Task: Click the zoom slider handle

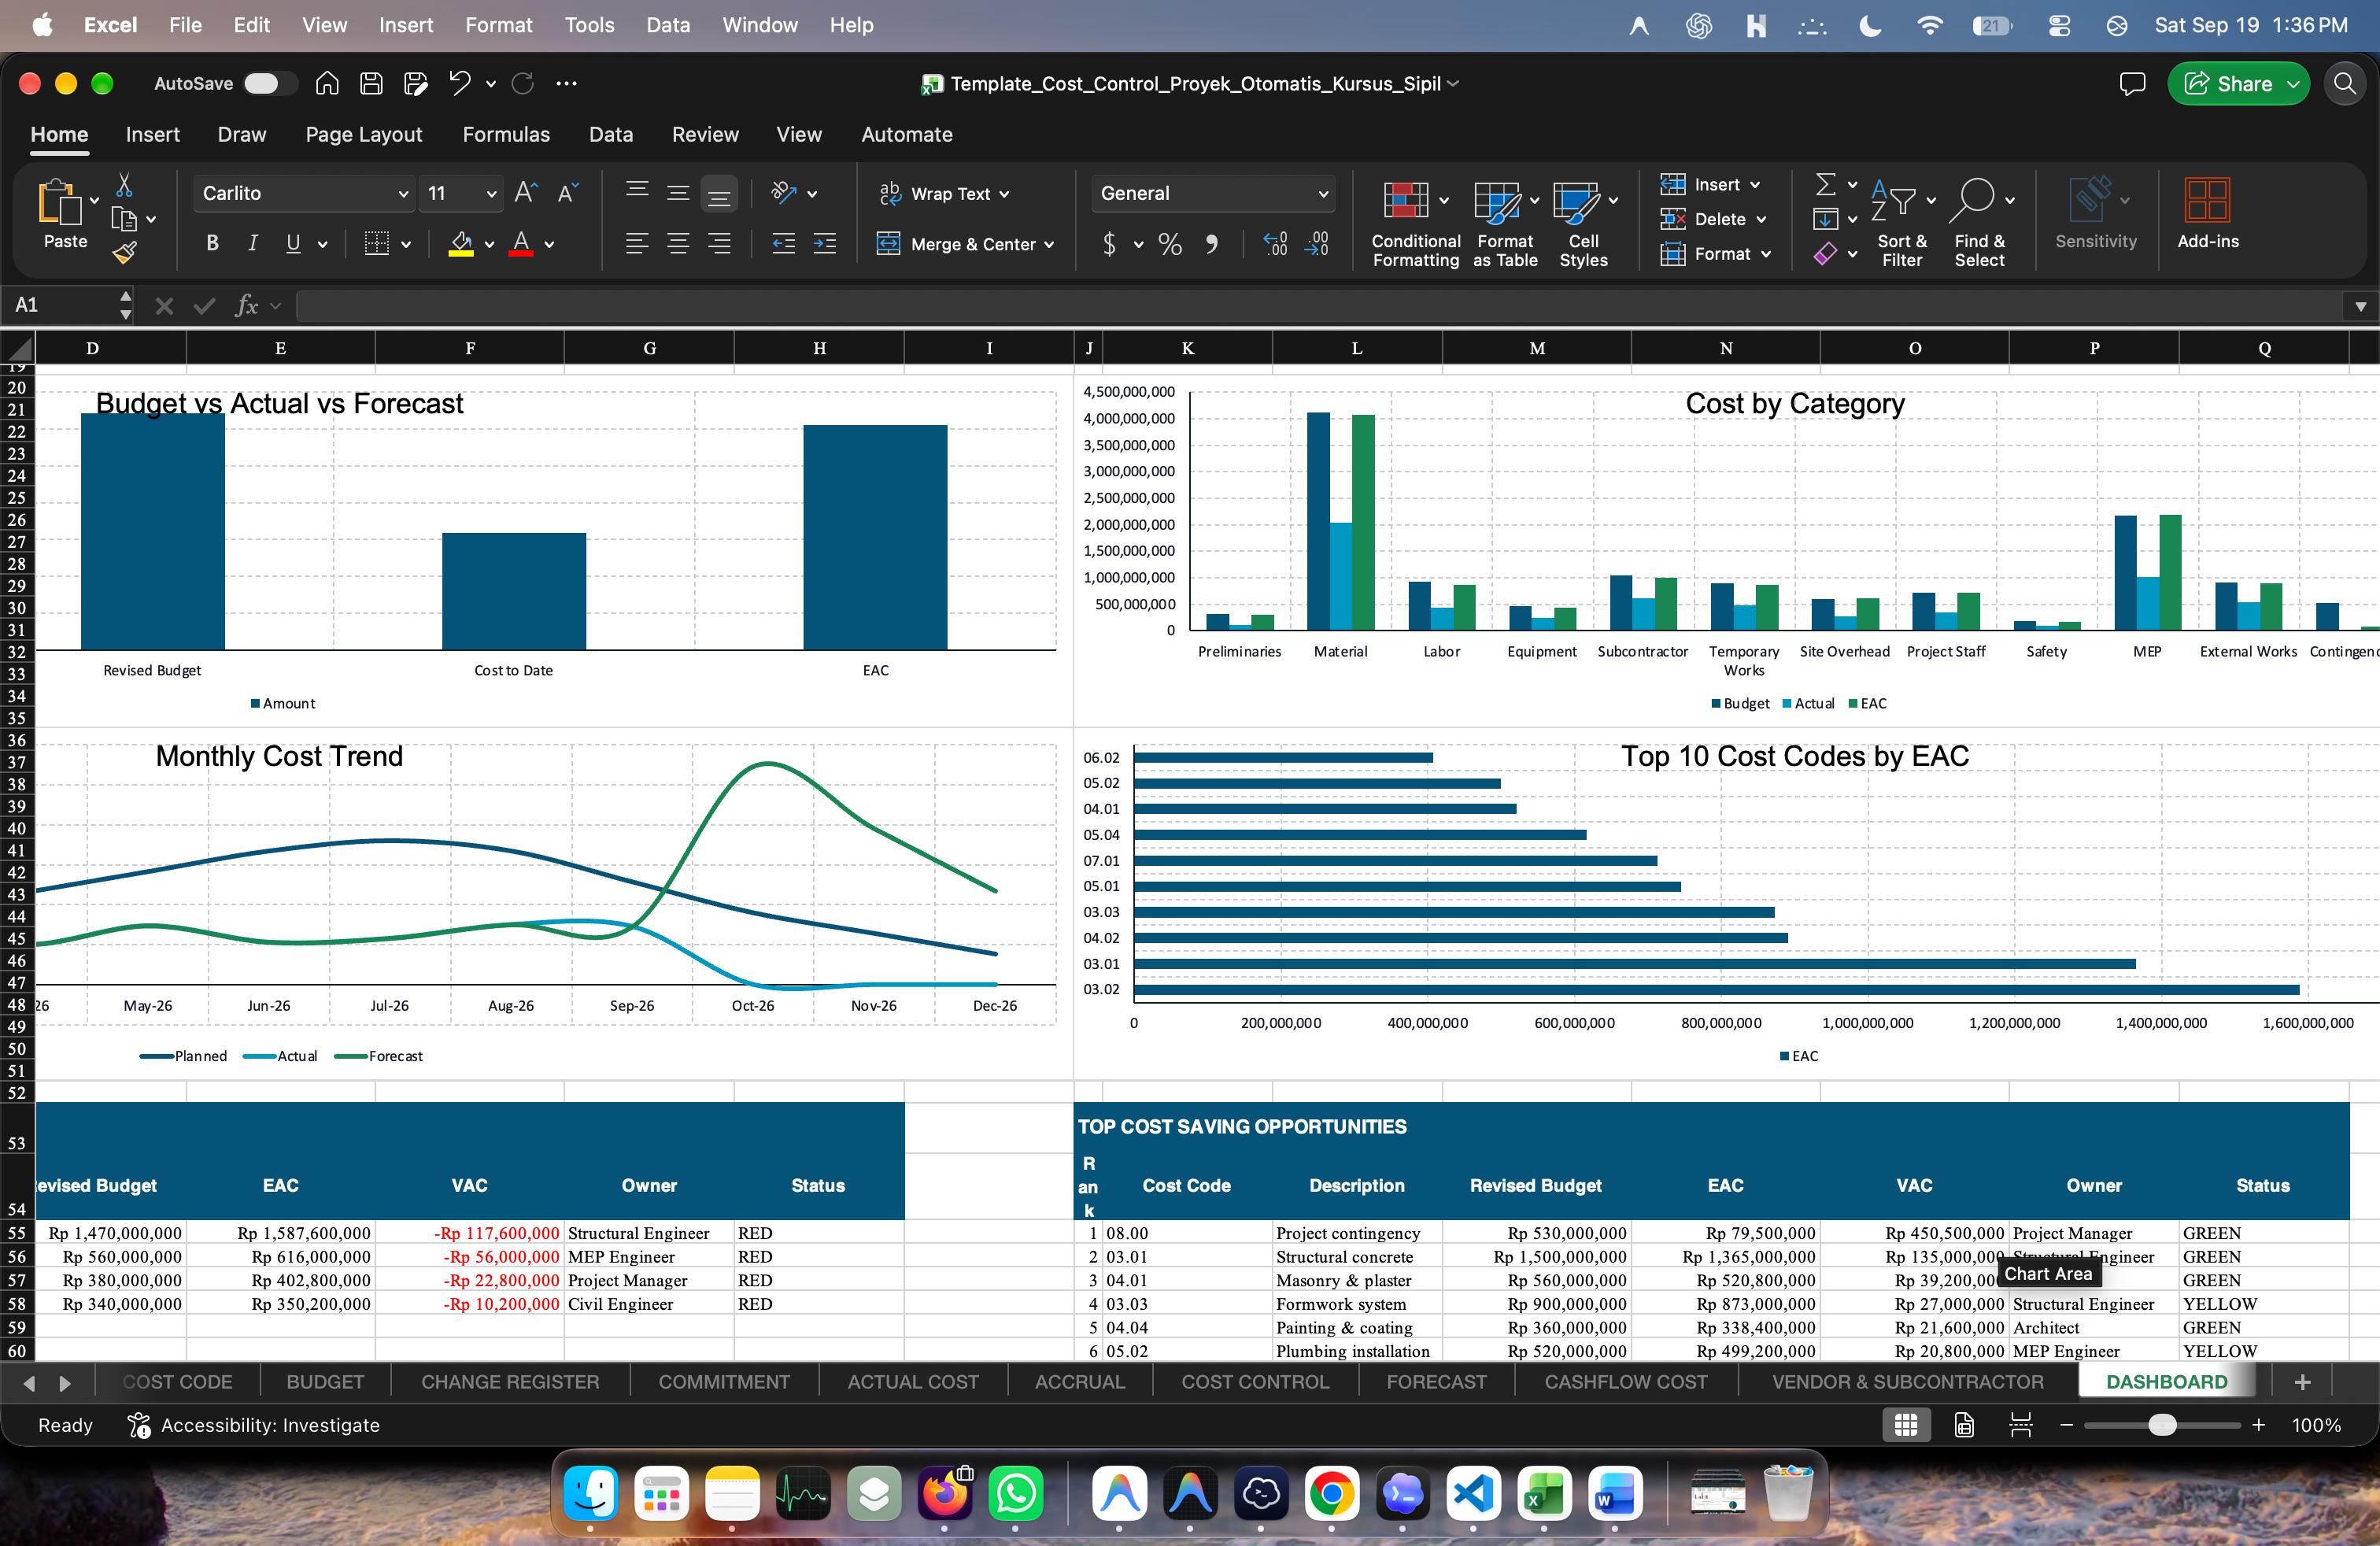Action: click(x=2162, y=1425)
